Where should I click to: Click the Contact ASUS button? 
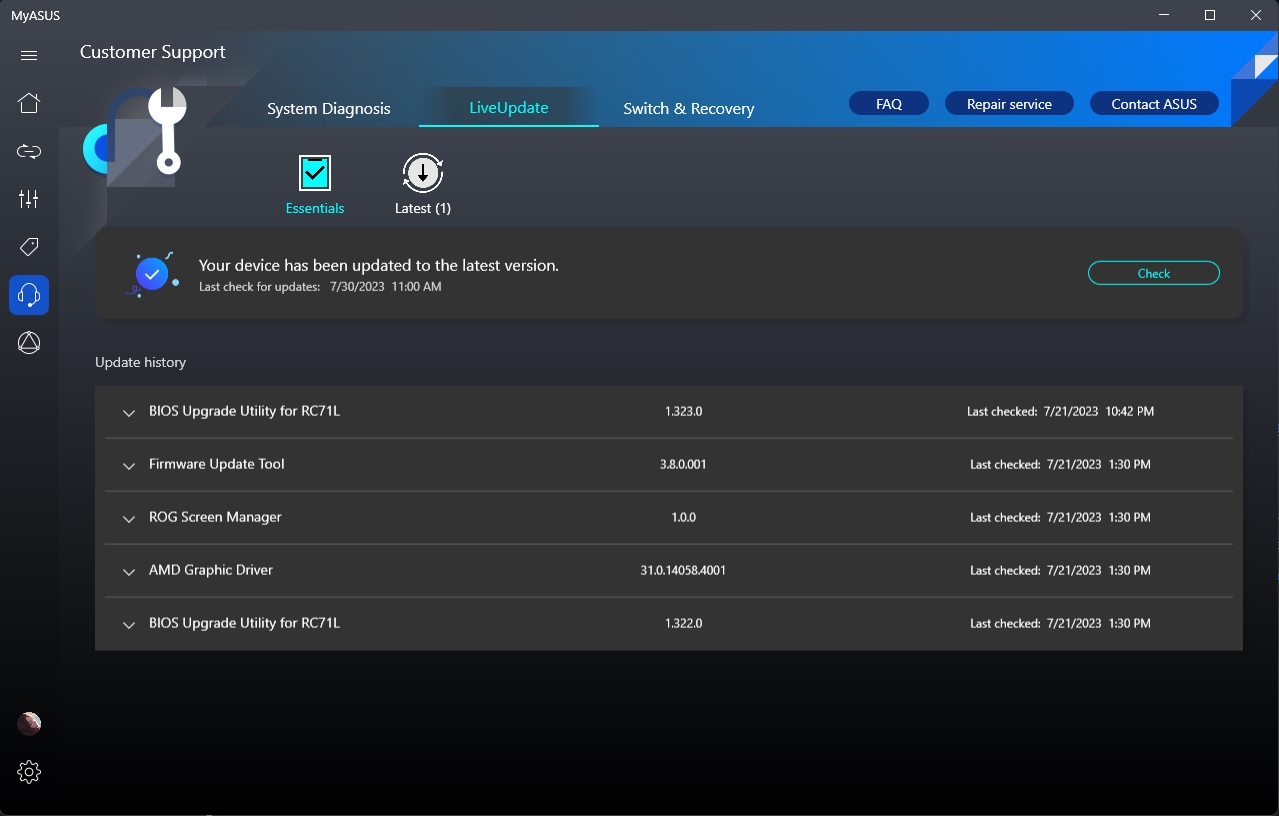point(1154,104)
